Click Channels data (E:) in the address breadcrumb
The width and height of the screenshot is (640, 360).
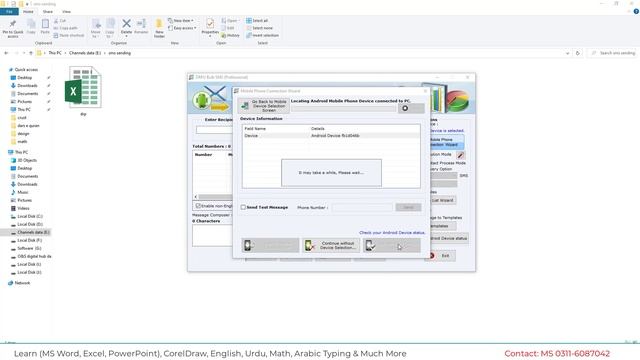pos(85,53)
